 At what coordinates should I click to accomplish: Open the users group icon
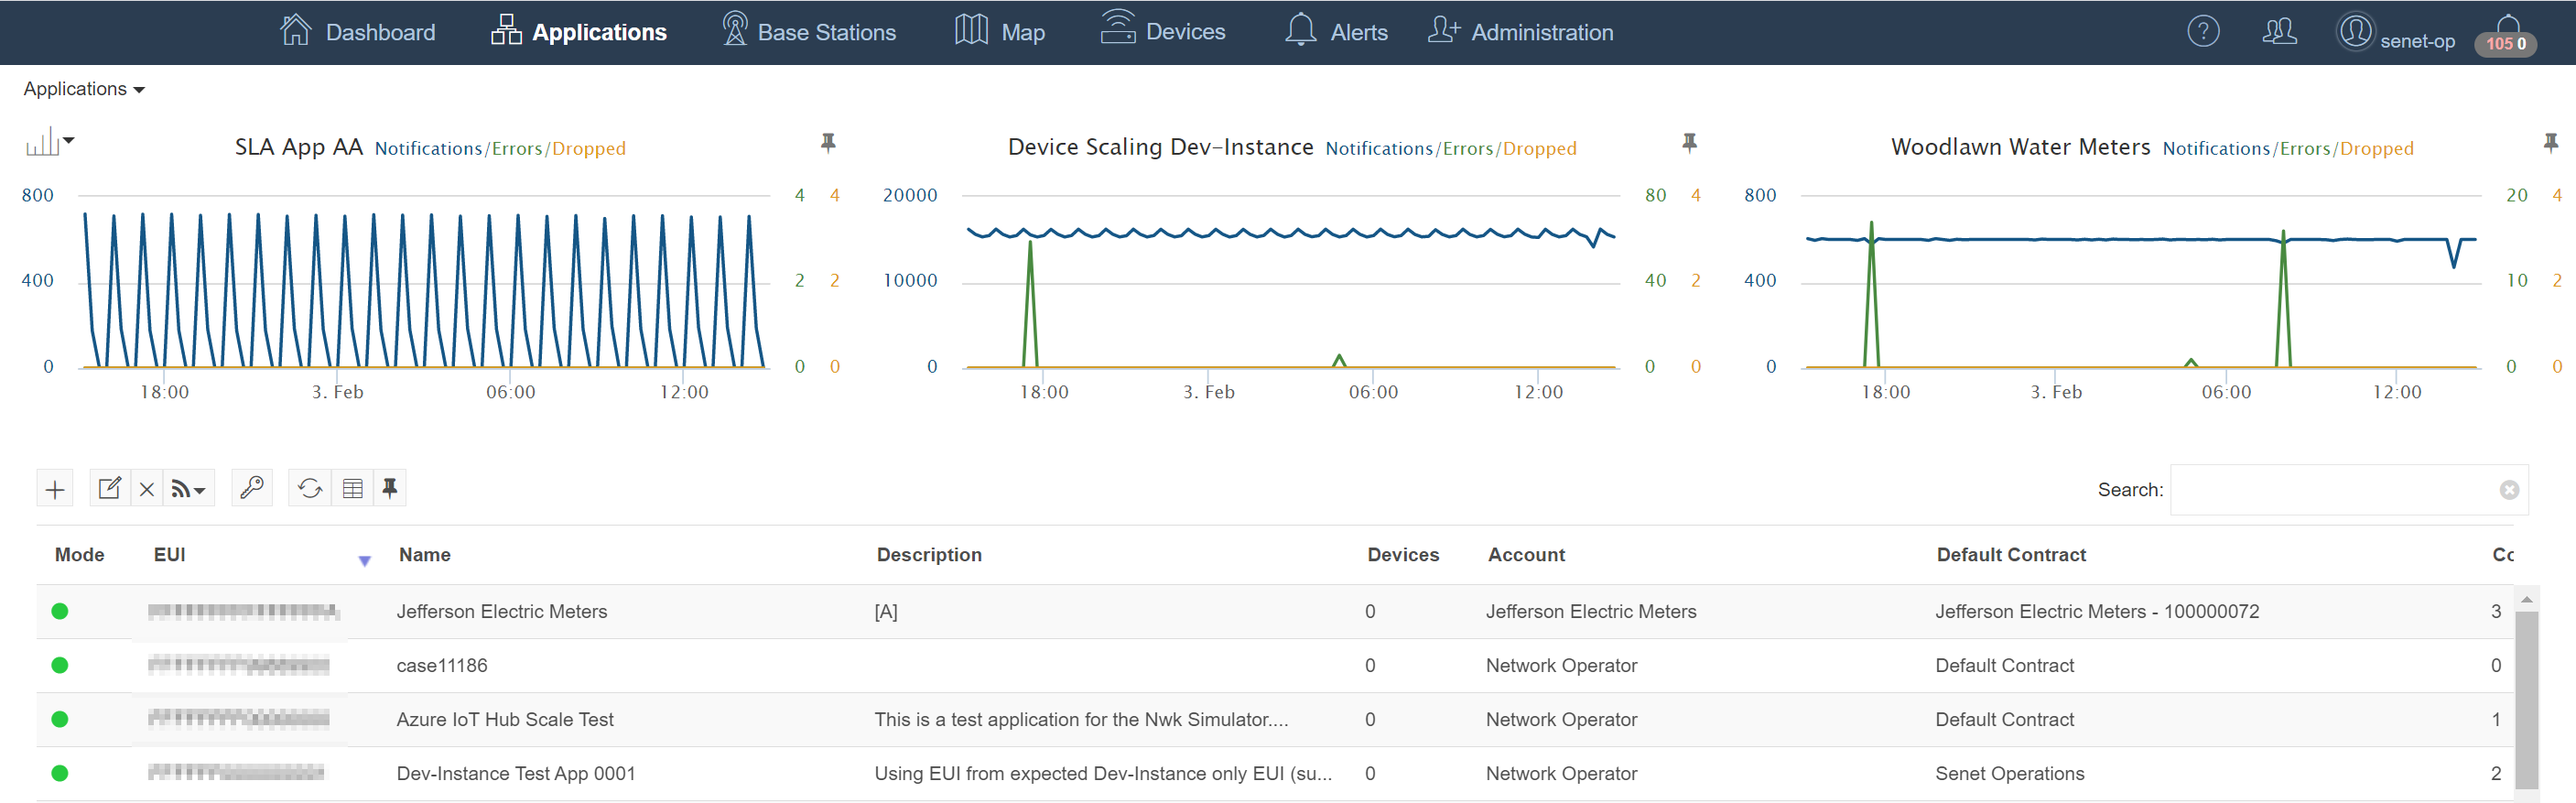pyautogui.click(x=2279, y=31)
